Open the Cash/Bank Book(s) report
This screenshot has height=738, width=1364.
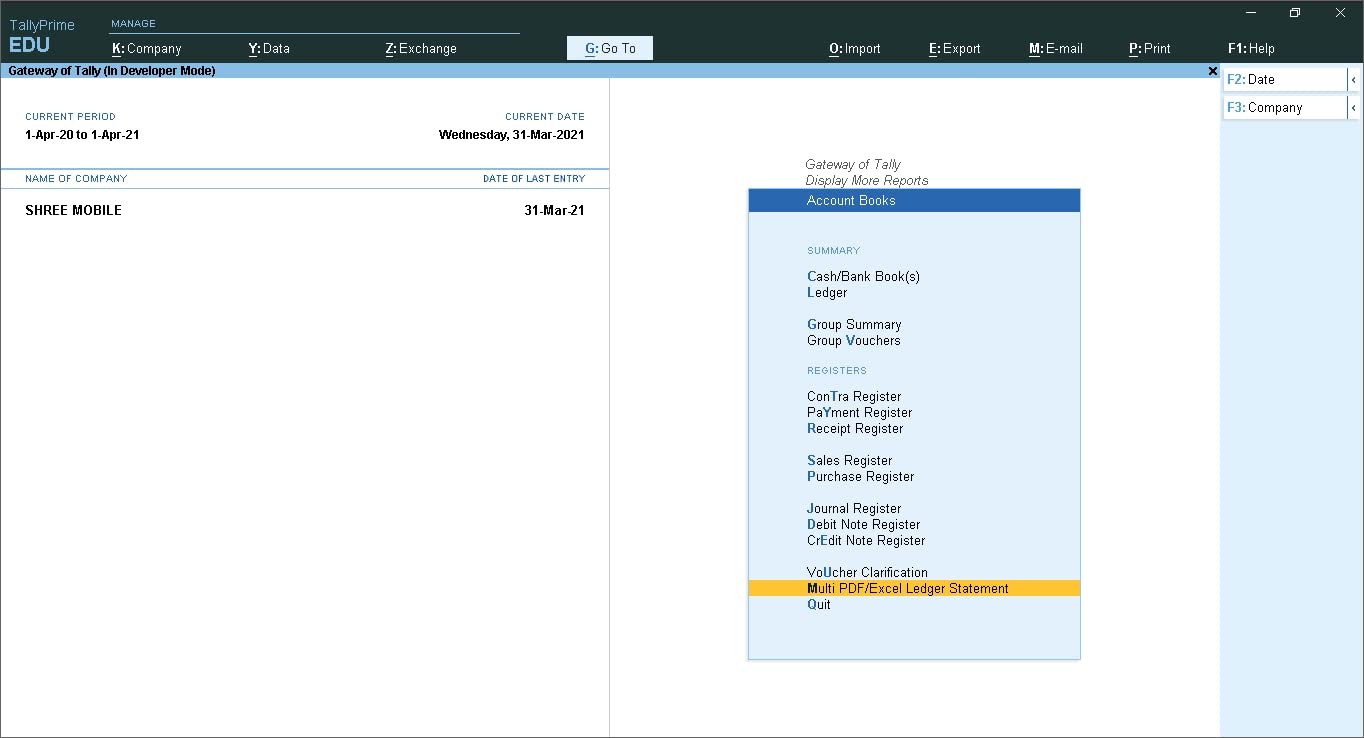pos(863,276)
